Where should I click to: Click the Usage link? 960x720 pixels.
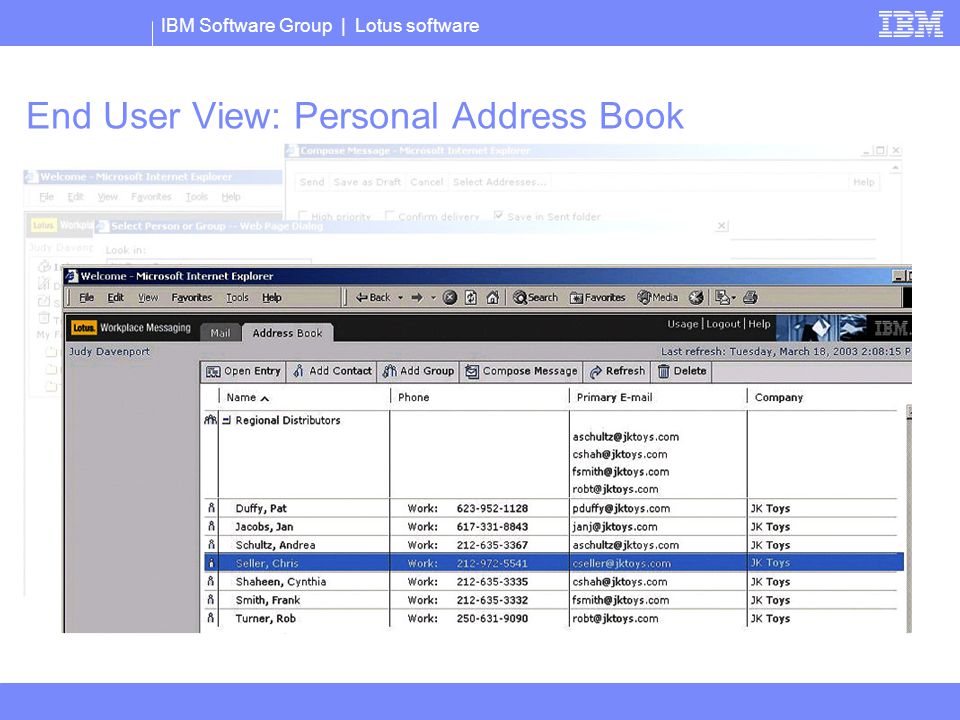pyautogui.click(x=683, y=324)
